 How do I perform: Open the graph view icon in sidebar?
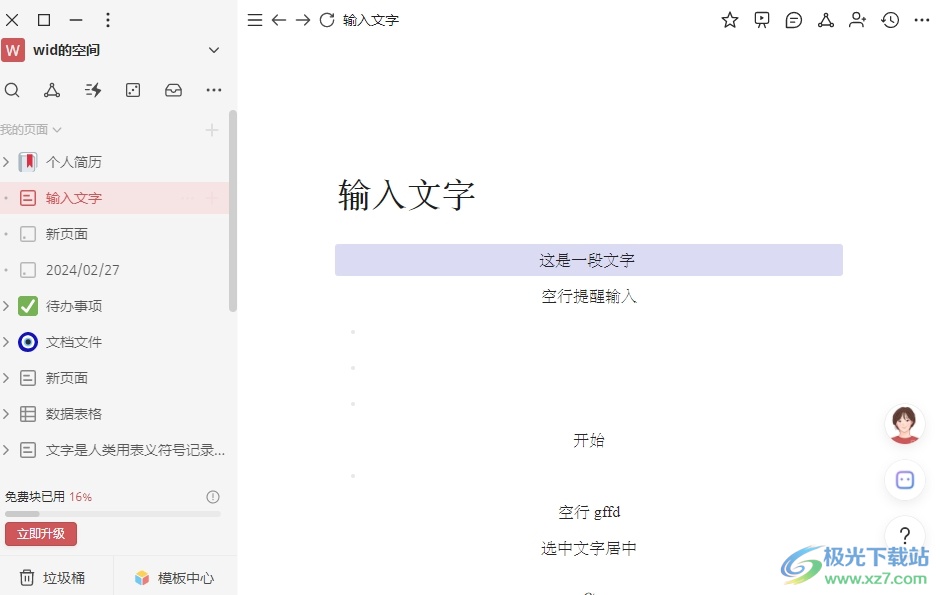click(x=52, y=90)
